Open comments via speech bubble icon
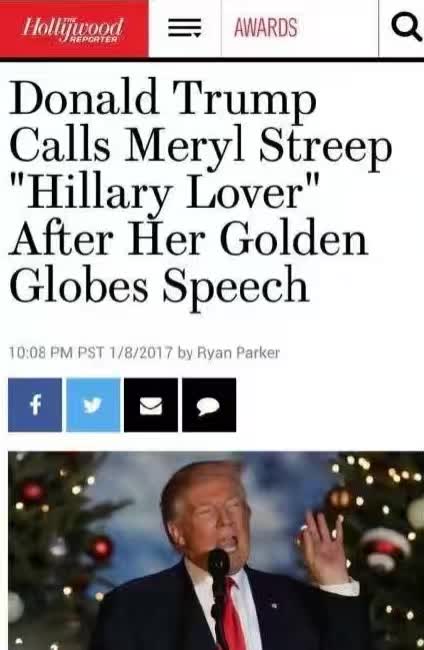This screenshot has height=650, width=424. coord(209,405)
